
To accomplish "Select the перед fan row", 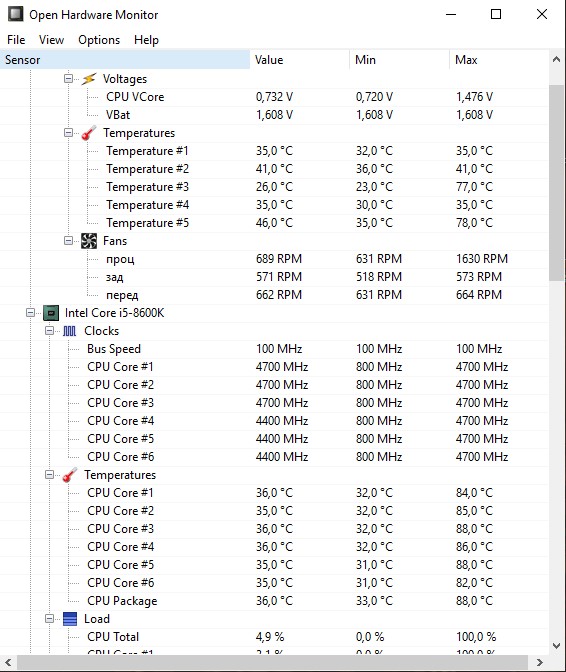I will click(274, 295).
